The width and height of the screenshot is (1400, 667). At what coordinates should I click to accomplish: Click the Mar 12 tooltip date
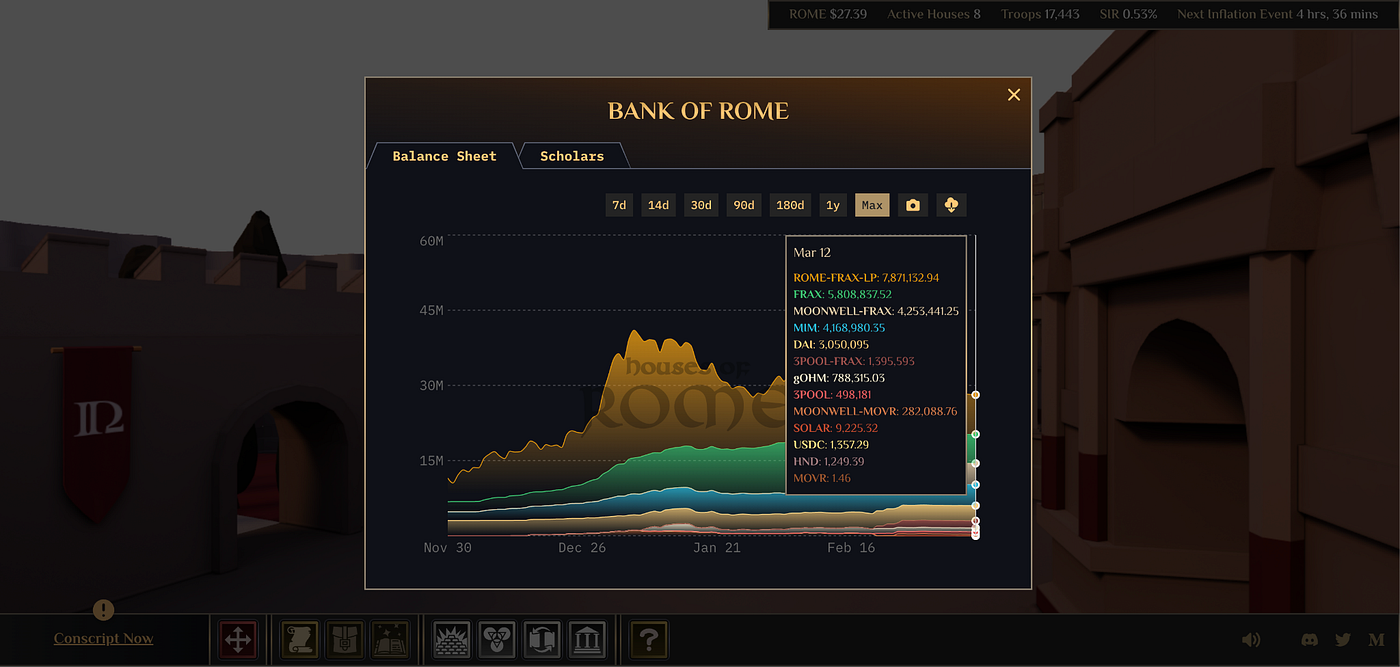pos(812,253)
